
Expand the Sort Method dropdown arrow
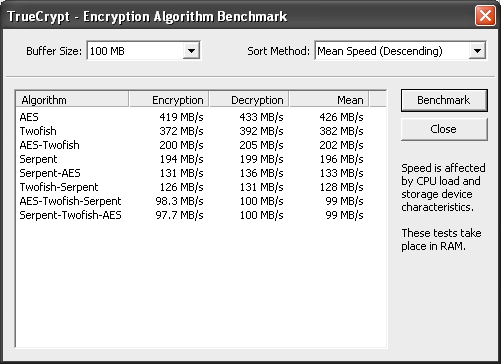click(x=477, y=51)
